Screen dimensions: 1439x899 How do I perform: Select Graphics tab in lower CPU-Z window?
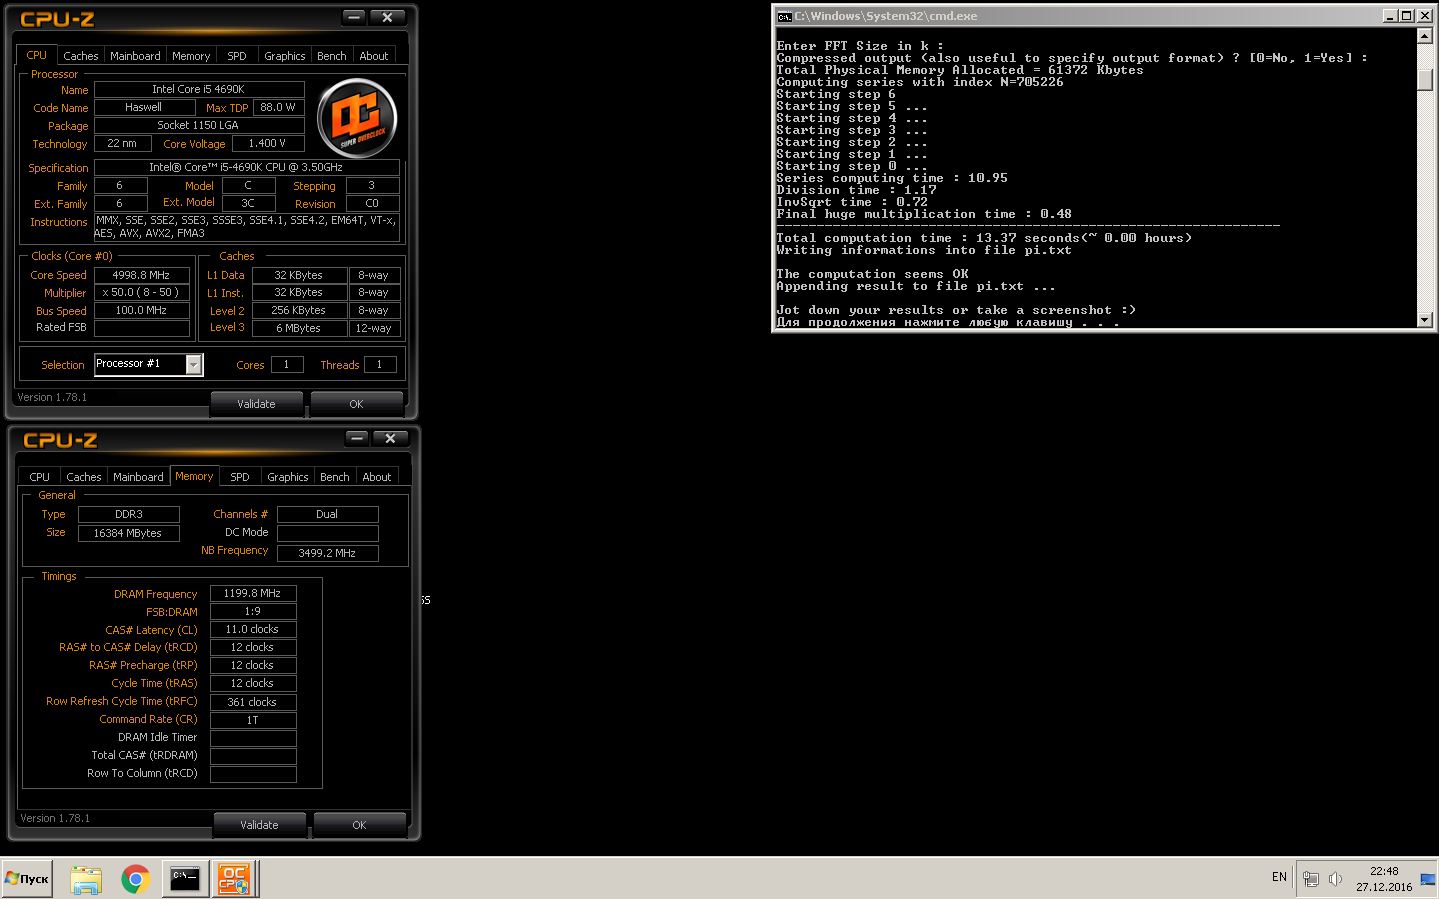click(288, 477)
